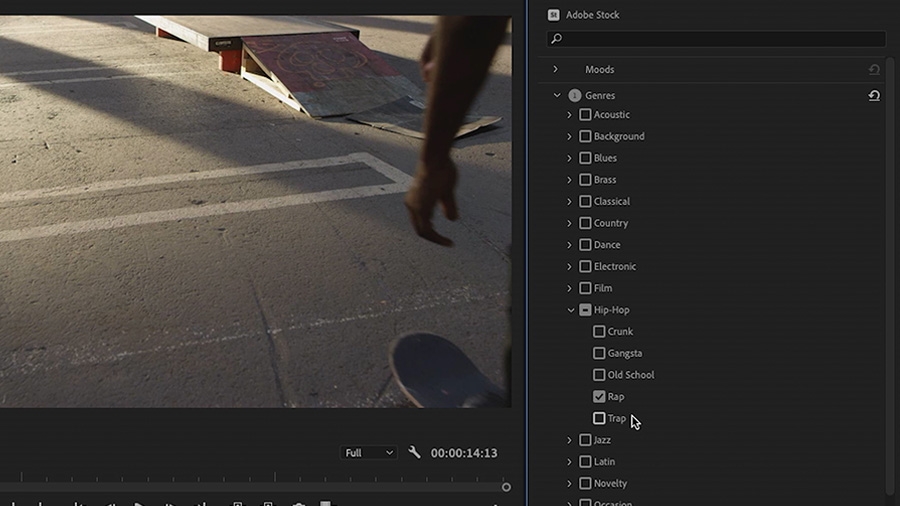Check the Gangsta subgenre checkbox
Screen dimensions: 900x506
(x=599, y=353)
